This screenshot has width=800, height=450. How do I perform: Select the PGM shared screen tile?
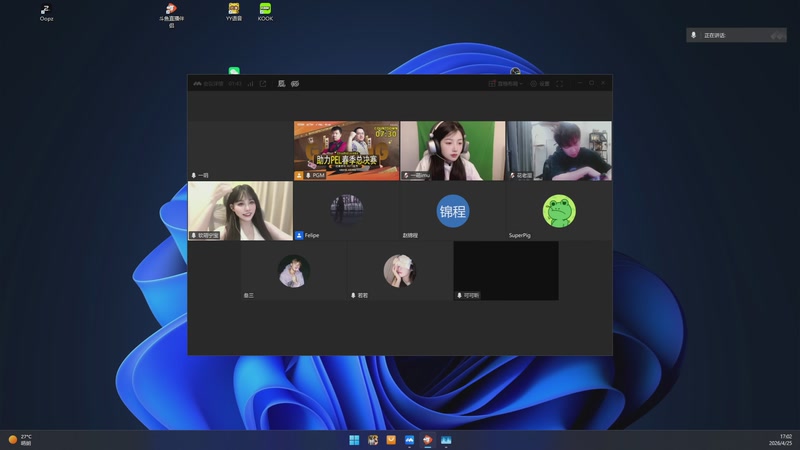coord(346,151)
